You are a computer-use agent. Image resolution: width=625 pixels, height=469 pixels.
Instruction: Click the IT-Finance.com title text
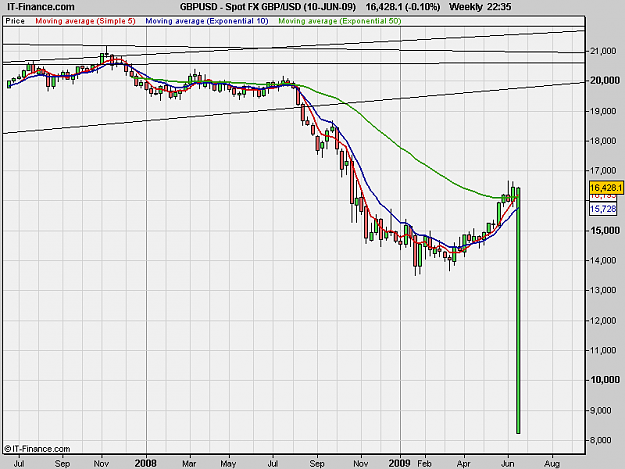click(x=41, y=7)
